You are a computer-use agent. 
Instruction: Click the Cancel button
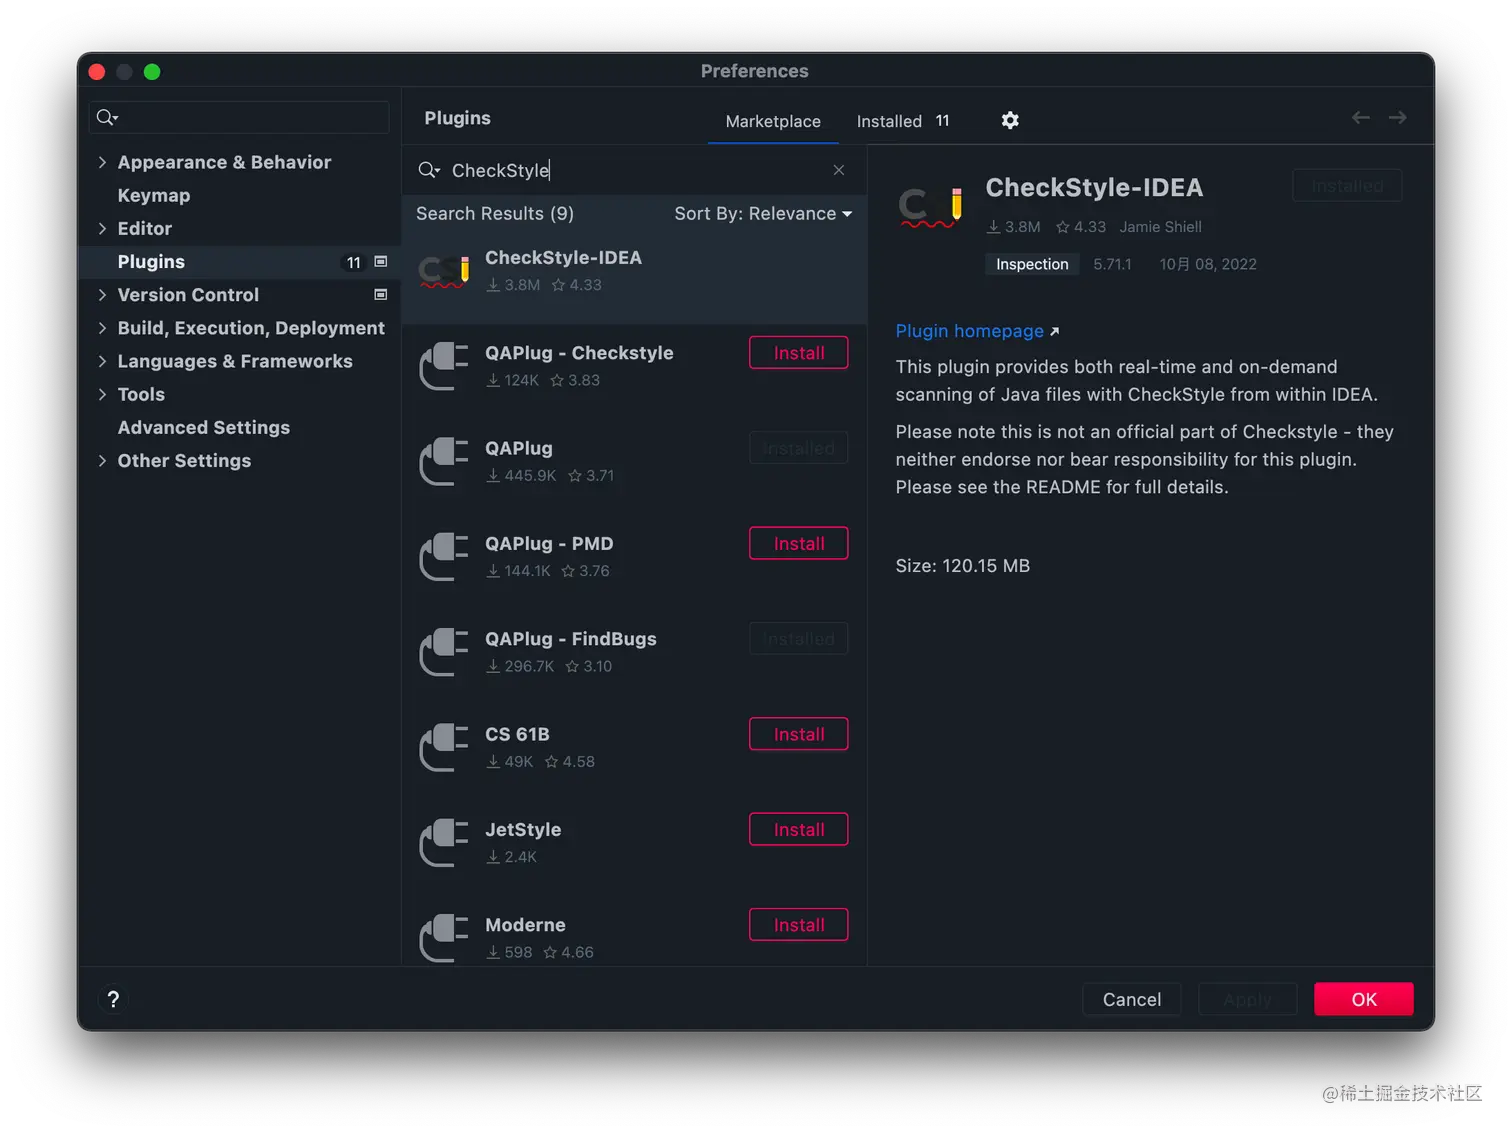tap(1132, 999)
